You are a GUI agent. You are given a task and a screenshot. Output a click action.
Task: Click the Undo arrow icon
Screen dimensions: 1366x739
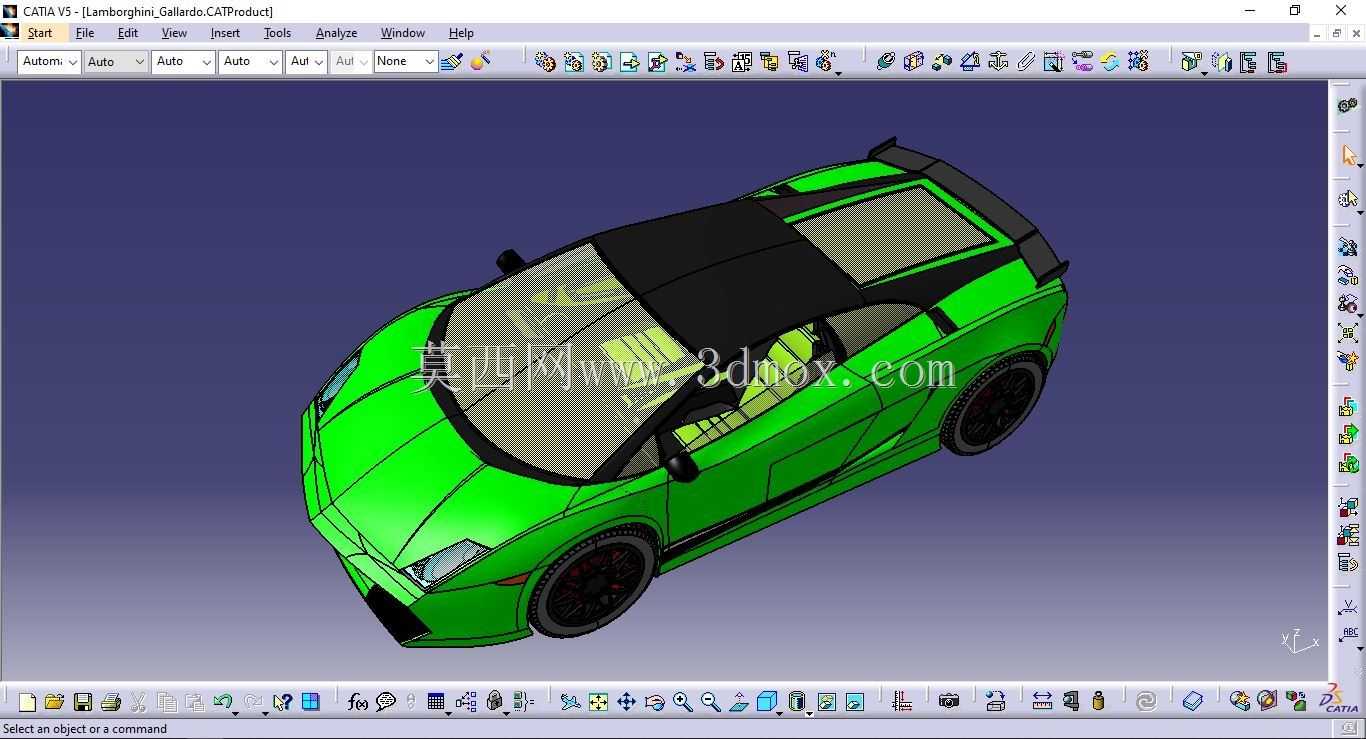pyautogui.click(x=222, y=702)
